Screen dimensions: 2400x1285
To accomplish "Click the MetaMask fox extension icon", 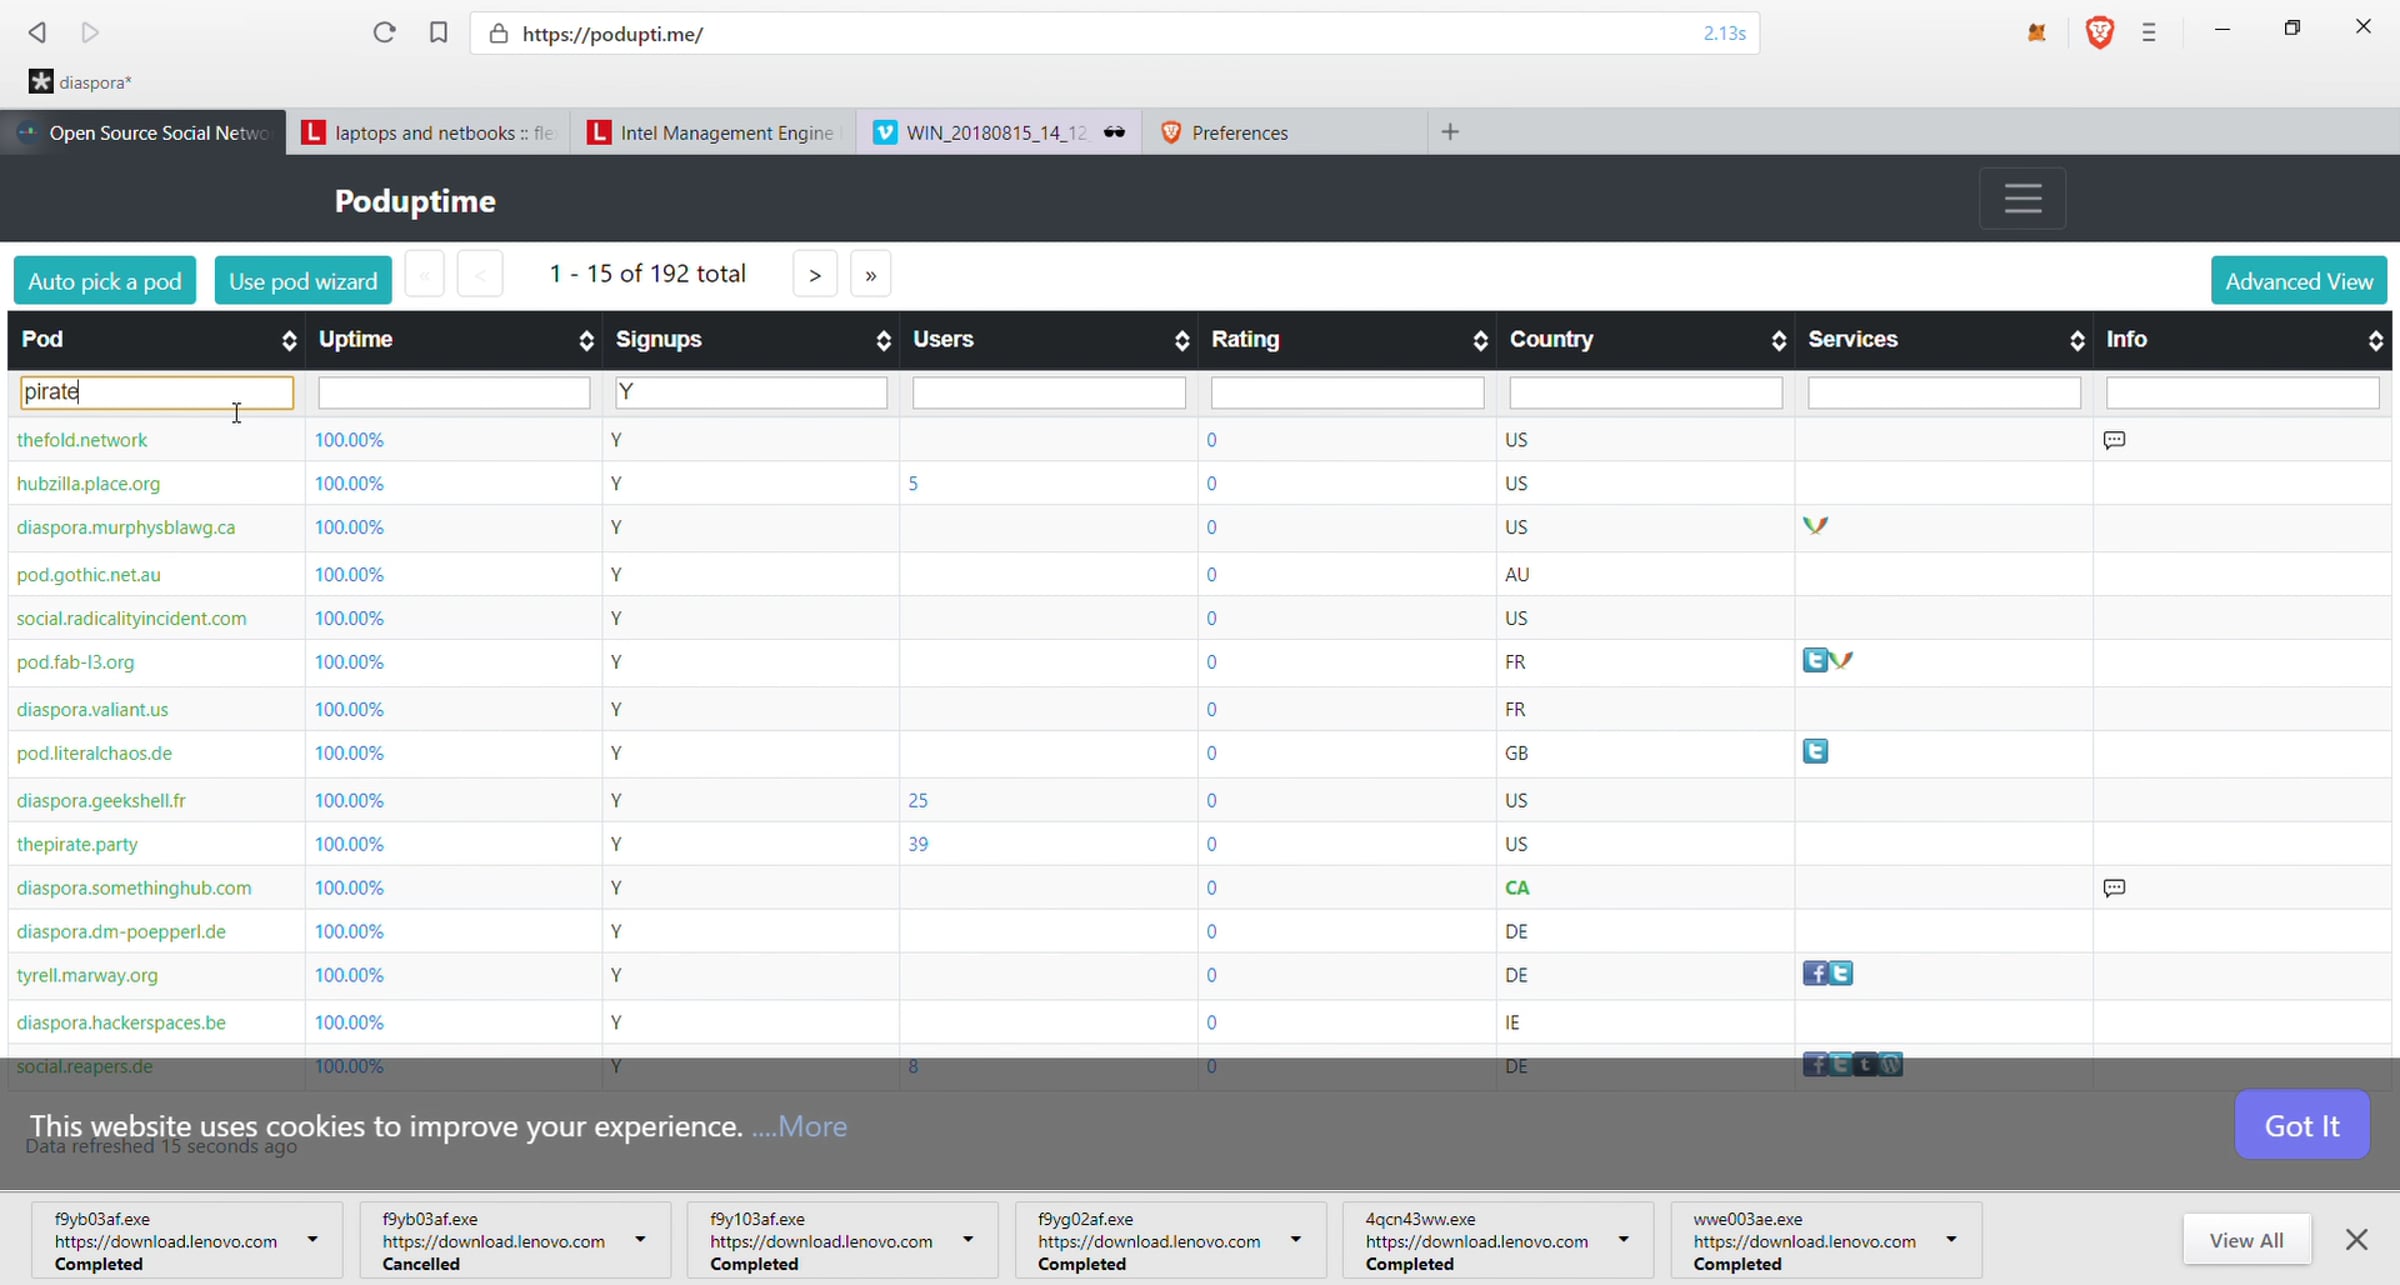I will 2037,33.
